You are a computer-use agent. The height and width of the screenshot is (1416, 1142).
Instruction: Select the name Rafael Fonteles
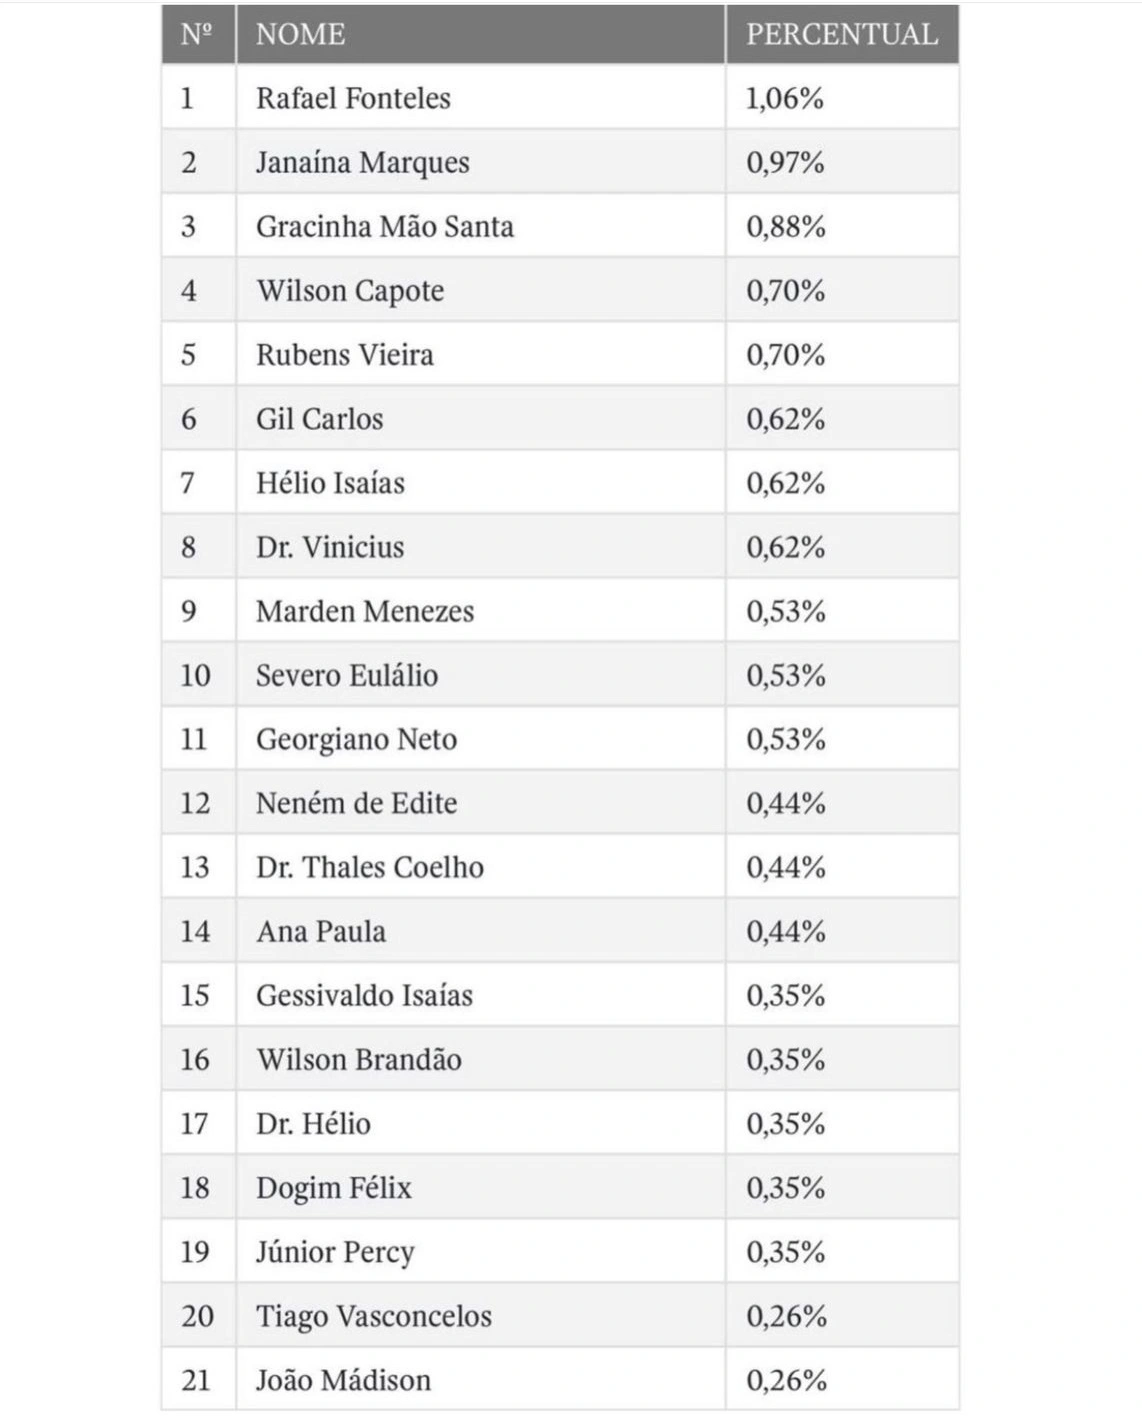pyautogui.click(x=353, y=99)
